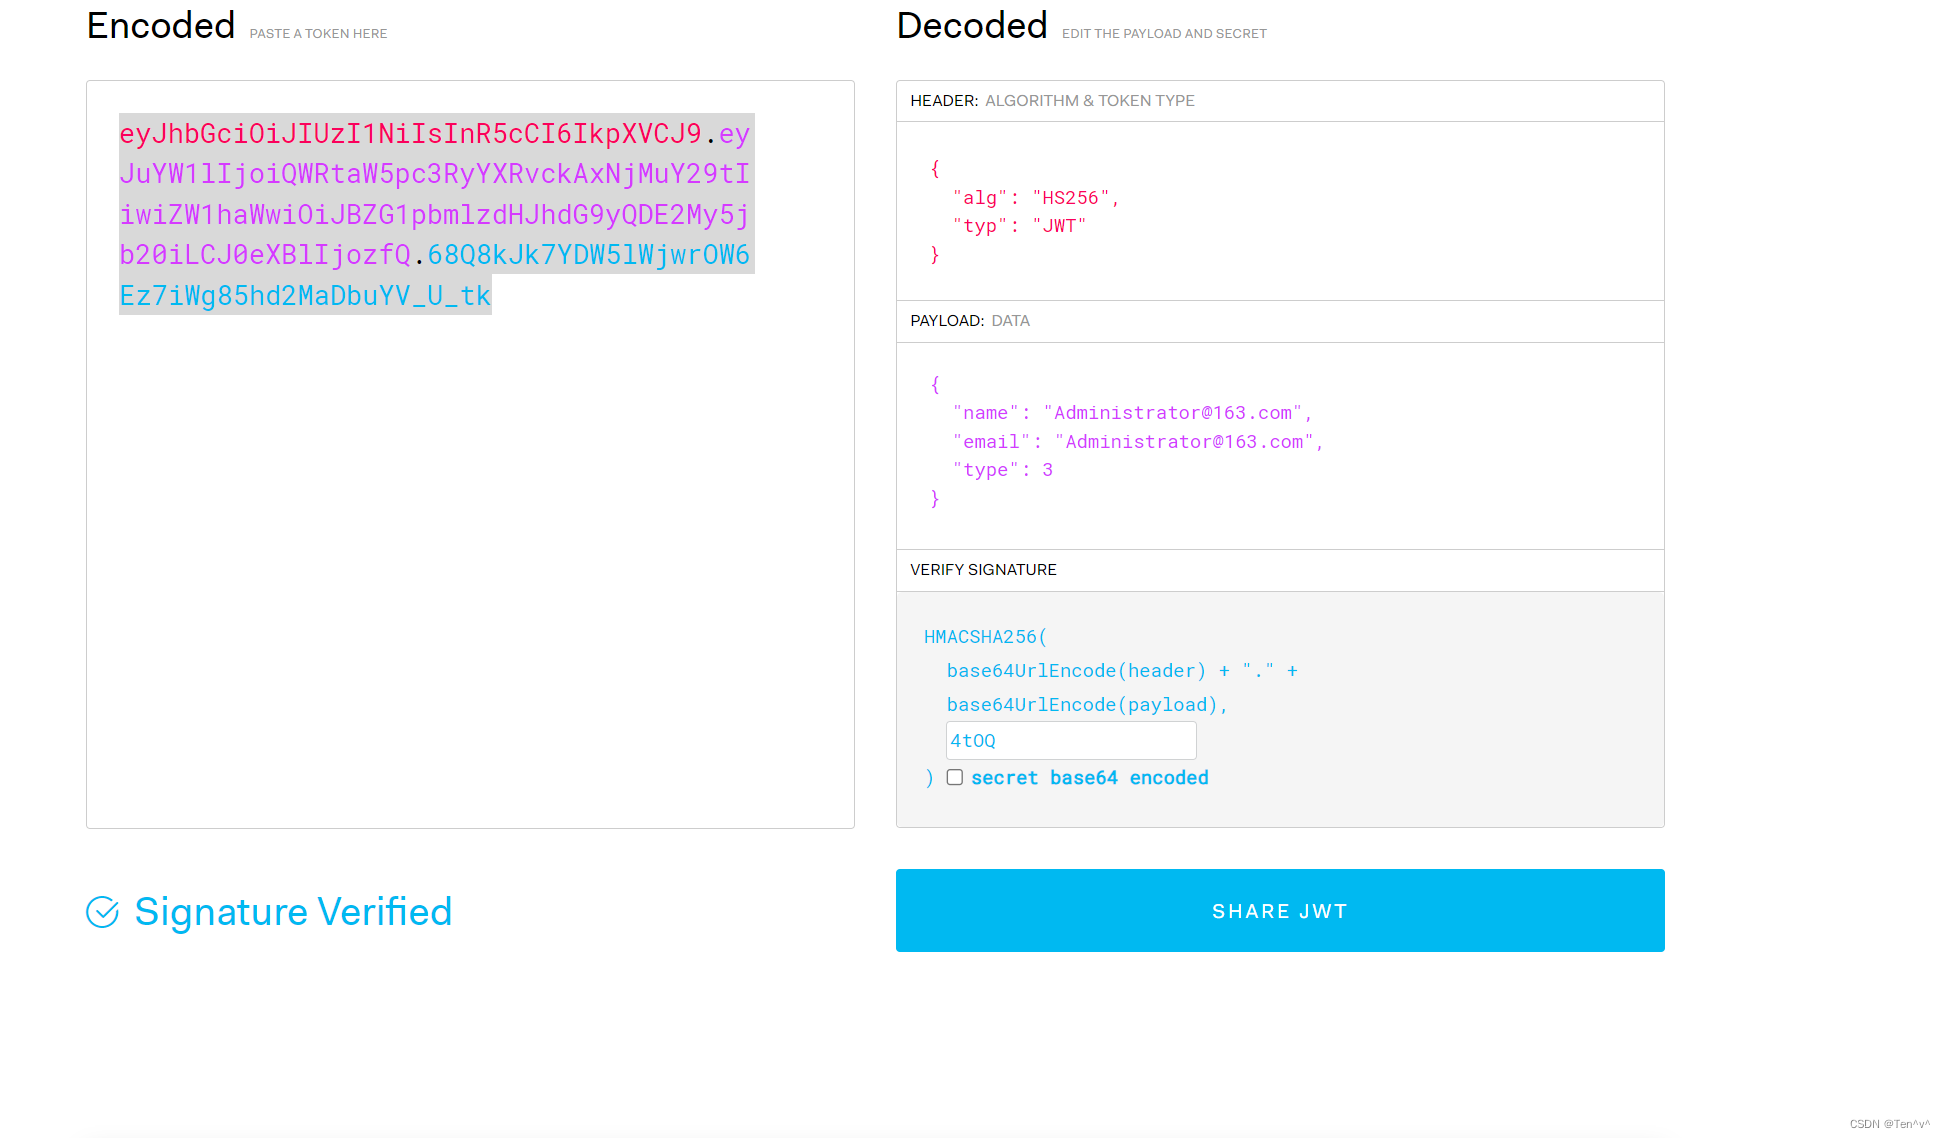Click the PAYLOAD: DATA section label
The height and width of the screenshot is (1138, 1945).
point(970,321)
